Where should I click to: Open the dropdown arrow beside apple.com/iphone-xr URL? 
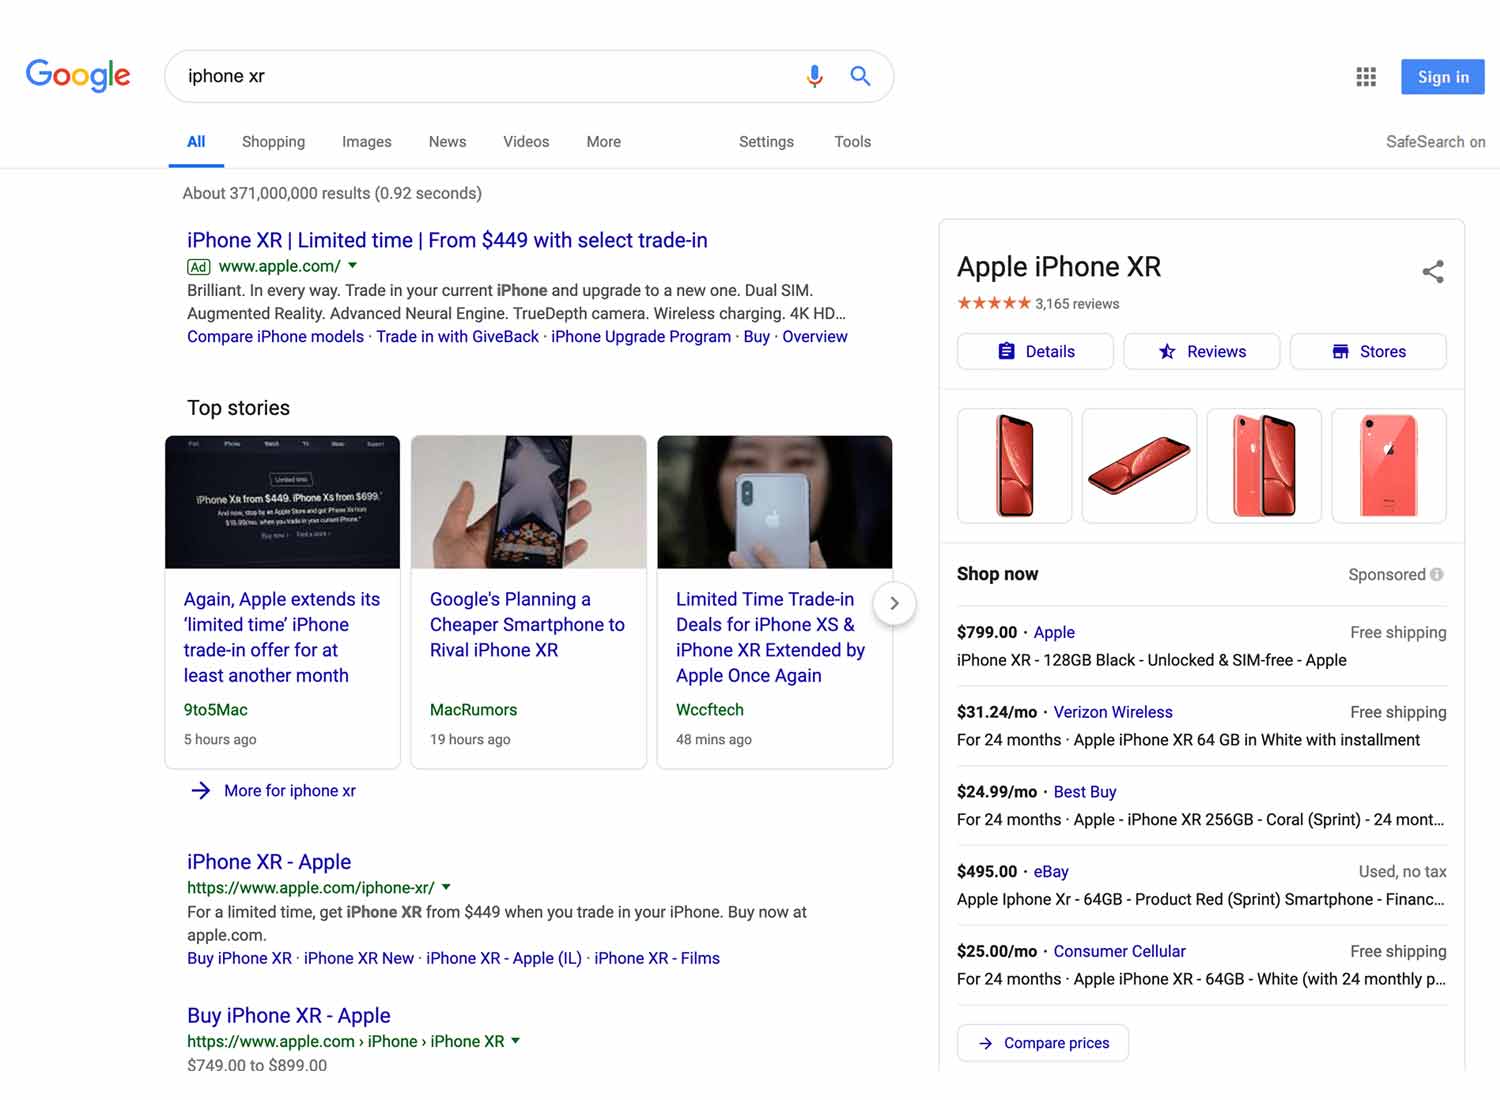point(447,887)
